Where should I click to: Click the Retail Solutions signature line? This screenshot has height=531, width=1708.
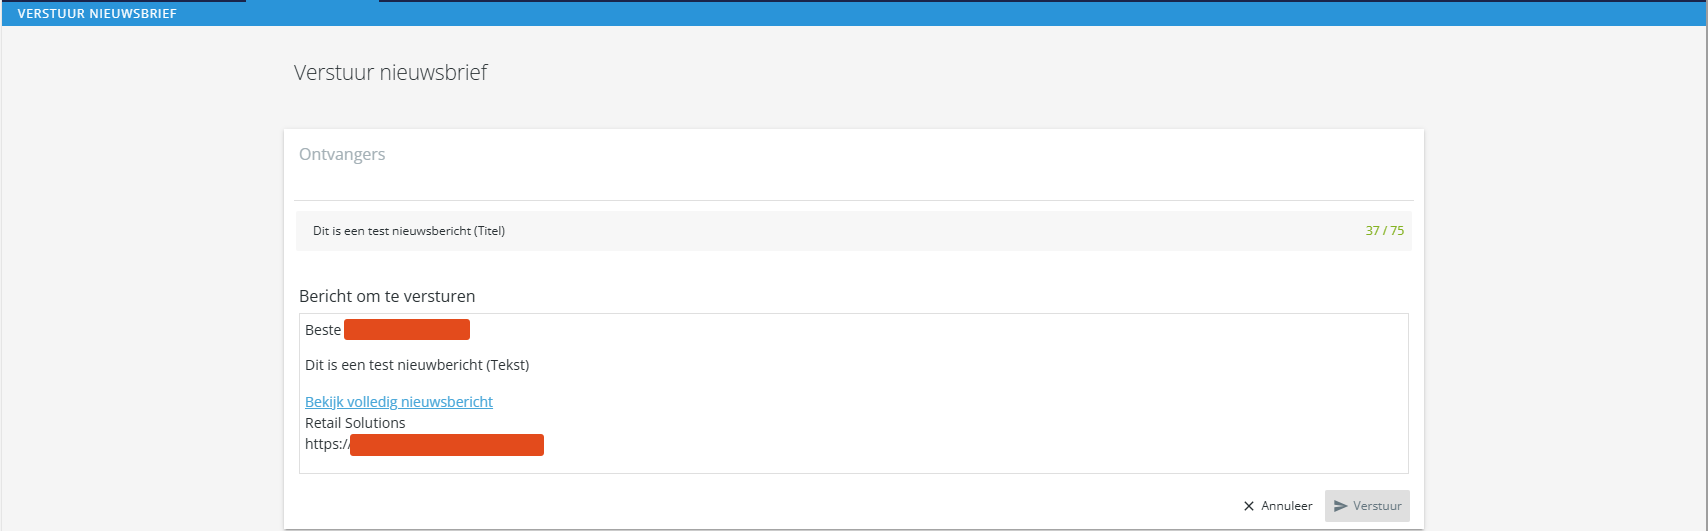(355, 423)
